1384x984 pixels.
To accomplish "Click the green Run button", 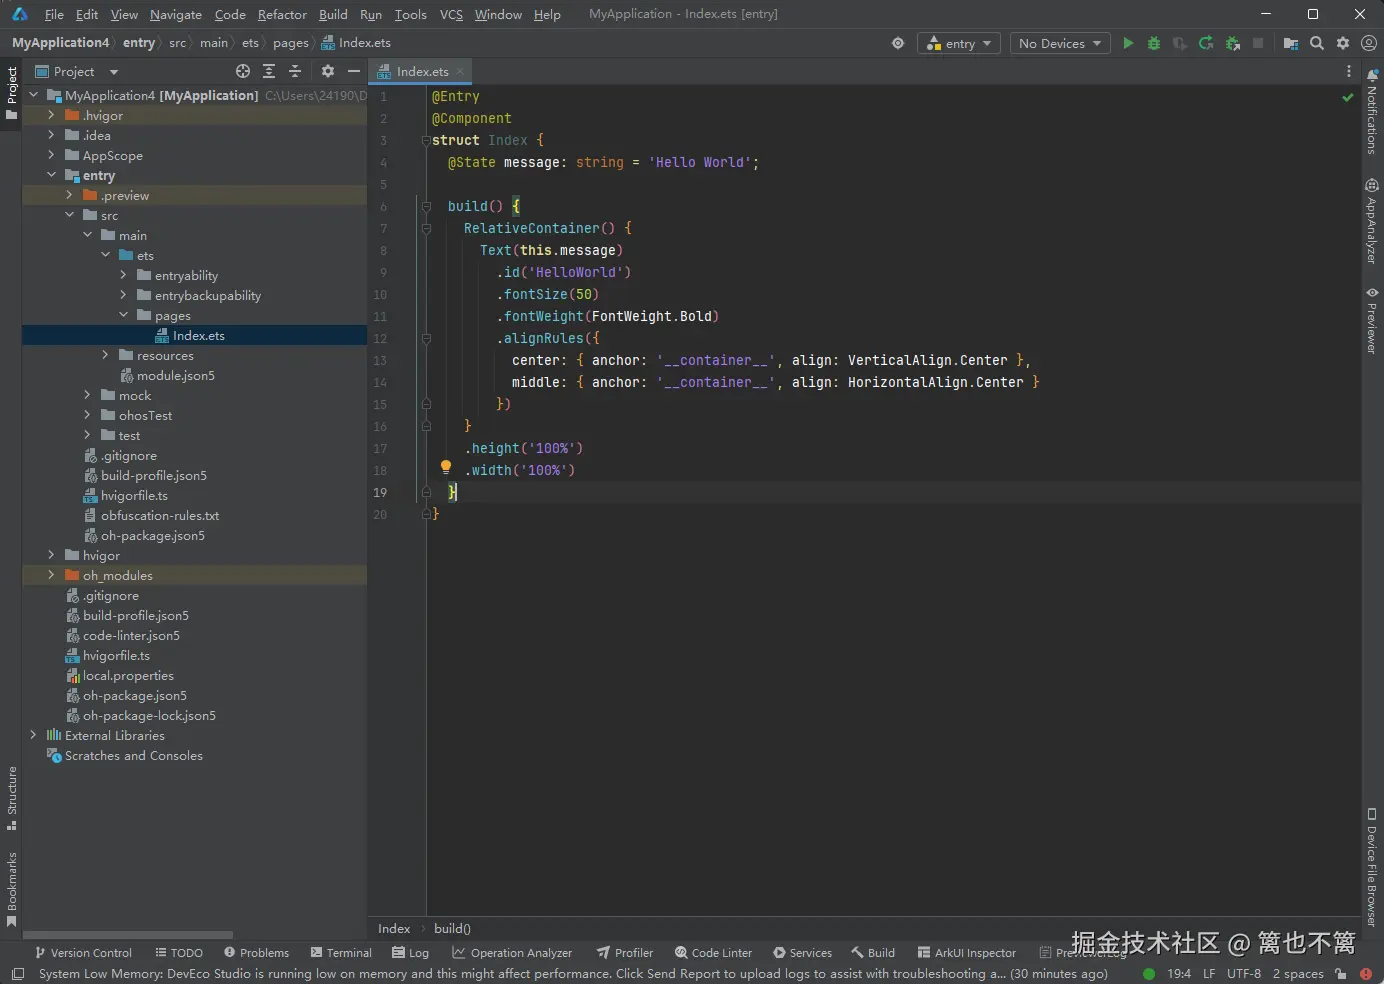I will 1128,43.
